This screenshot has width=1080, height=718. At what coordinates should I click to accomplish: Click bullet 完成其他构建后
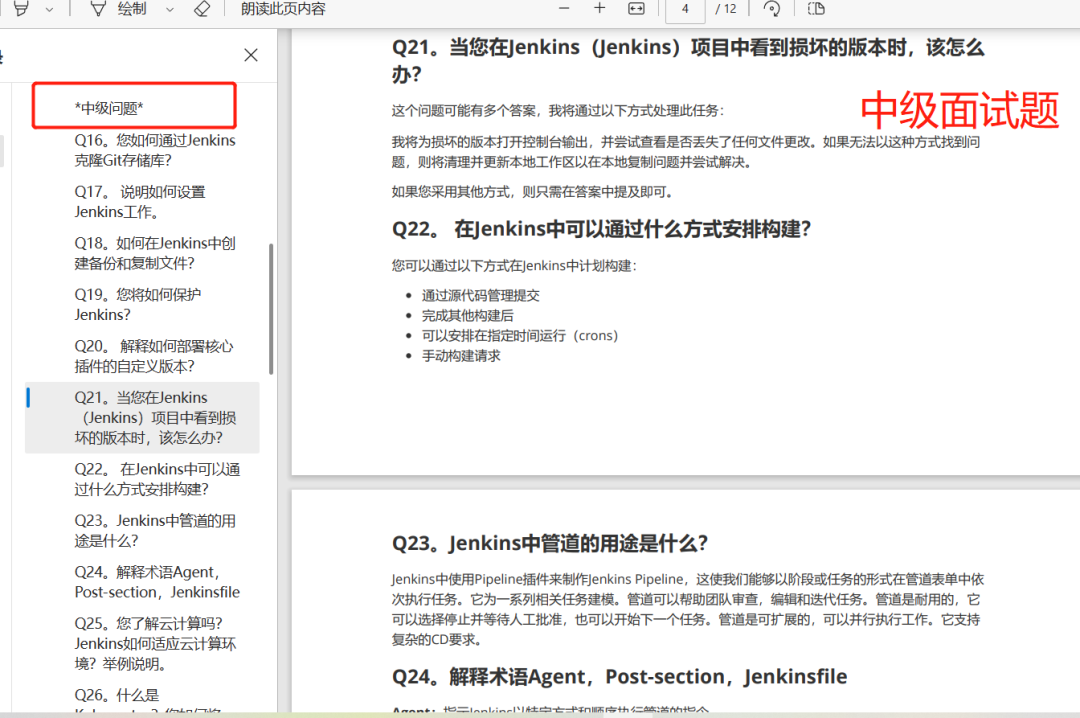467,316
